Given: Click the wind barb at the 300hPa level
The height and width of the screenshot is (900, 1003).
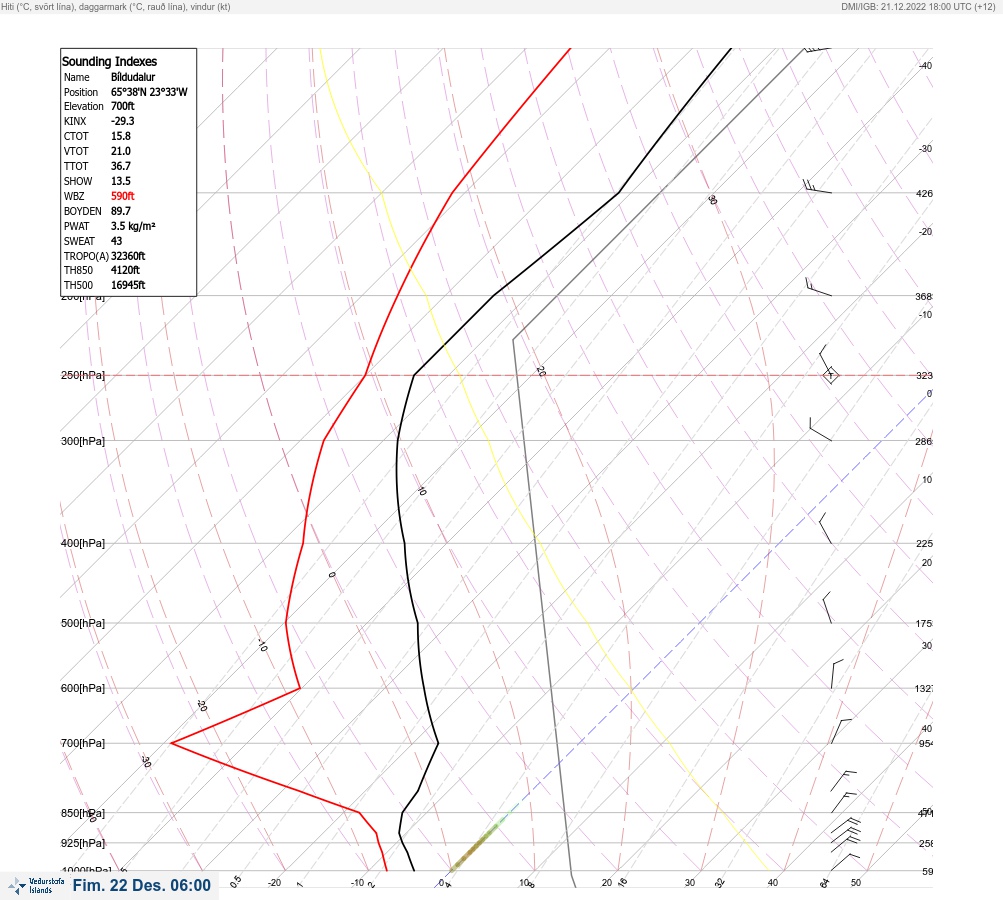Looking at the screenshot, I should [820, 429].
